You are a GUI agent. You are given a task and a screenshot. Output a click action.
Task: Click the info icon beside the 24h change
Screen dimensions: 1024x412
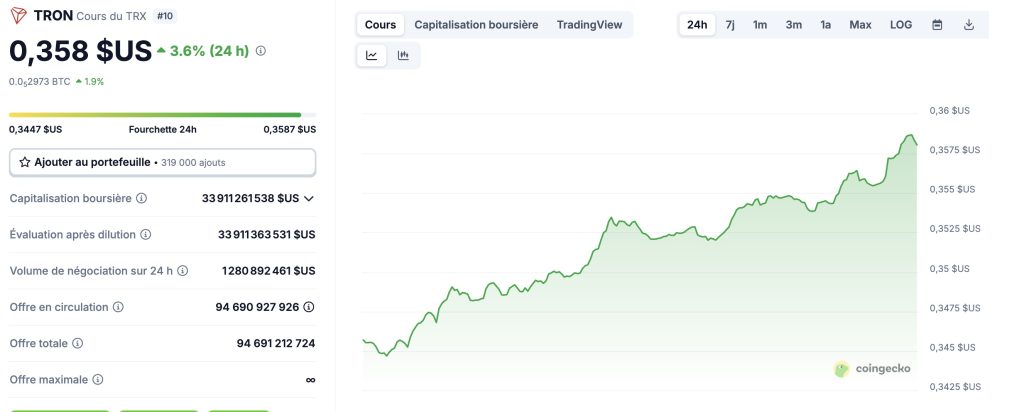point(261,51)
